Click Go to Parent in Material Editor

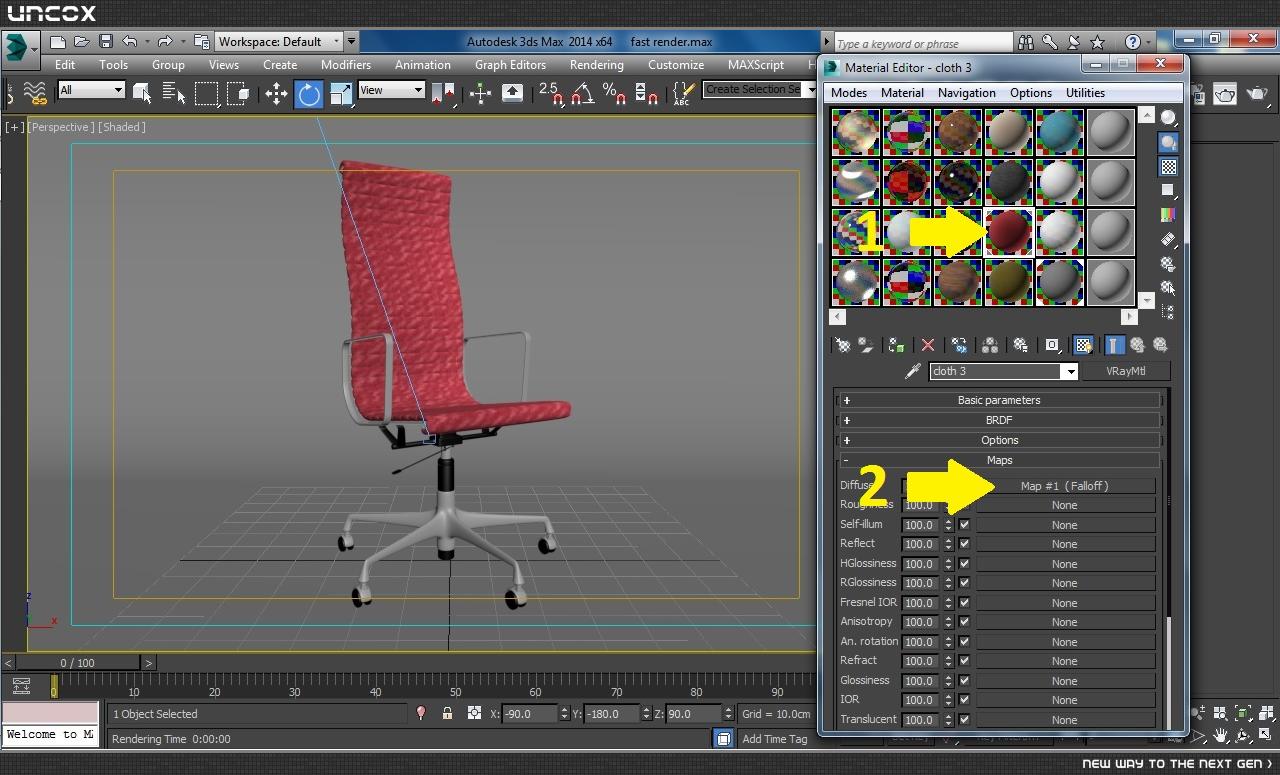point(1137,345)
